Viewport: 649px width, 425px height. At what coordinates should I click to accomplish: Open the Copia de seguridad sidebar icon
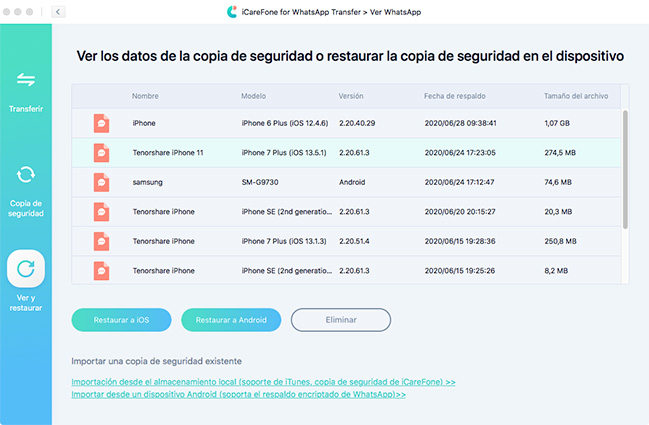[x=26, y=175]
